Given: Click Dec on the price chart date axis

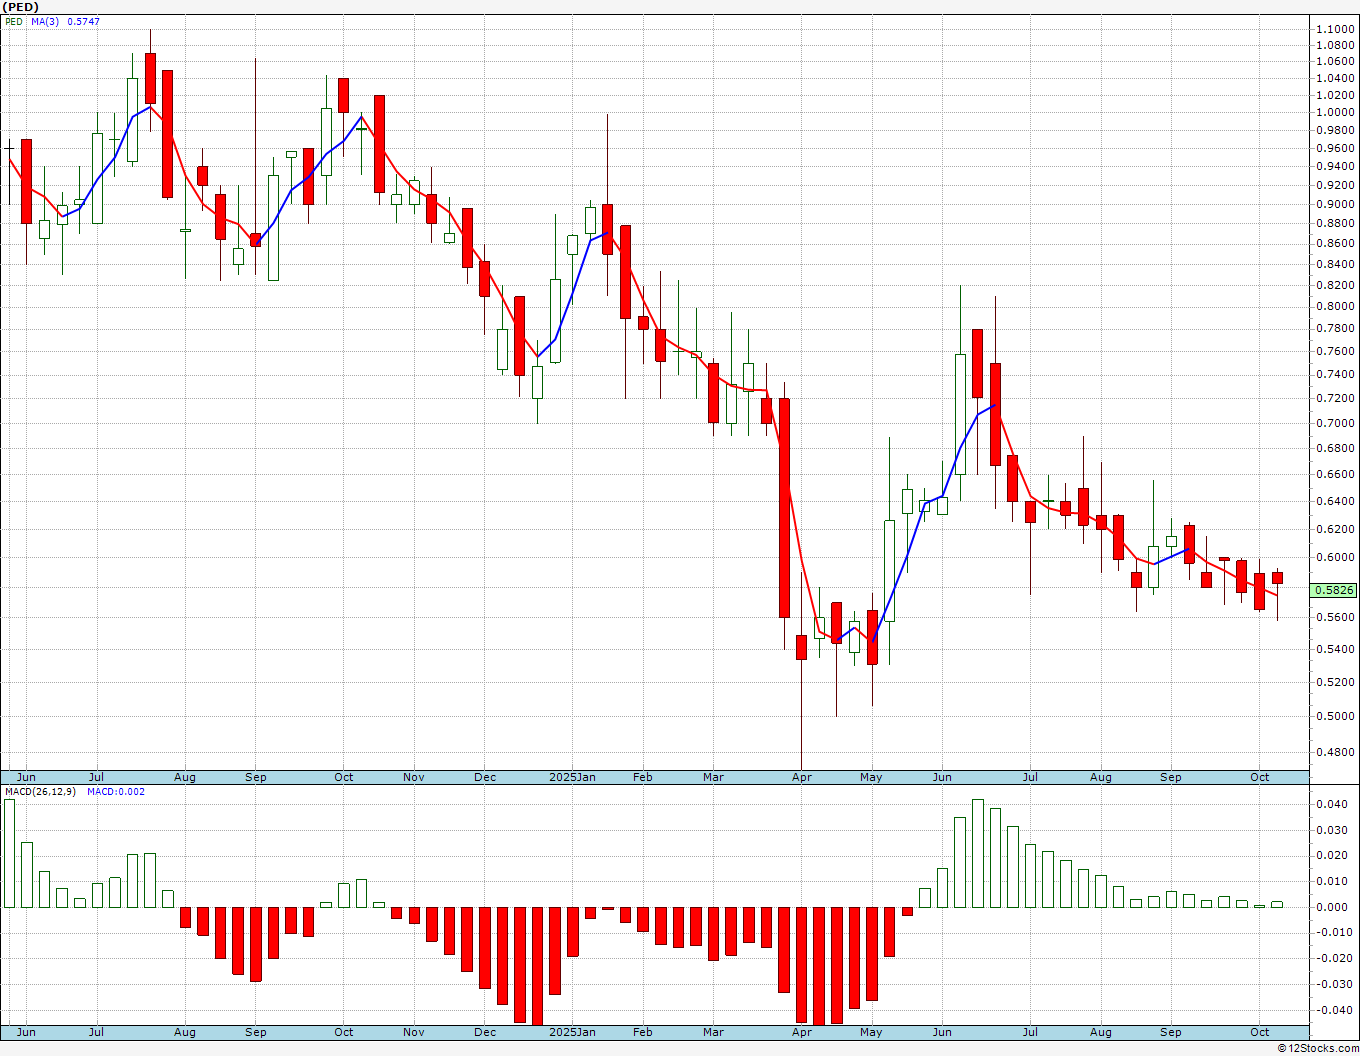Looking at the screenshot, I should 485,777.
